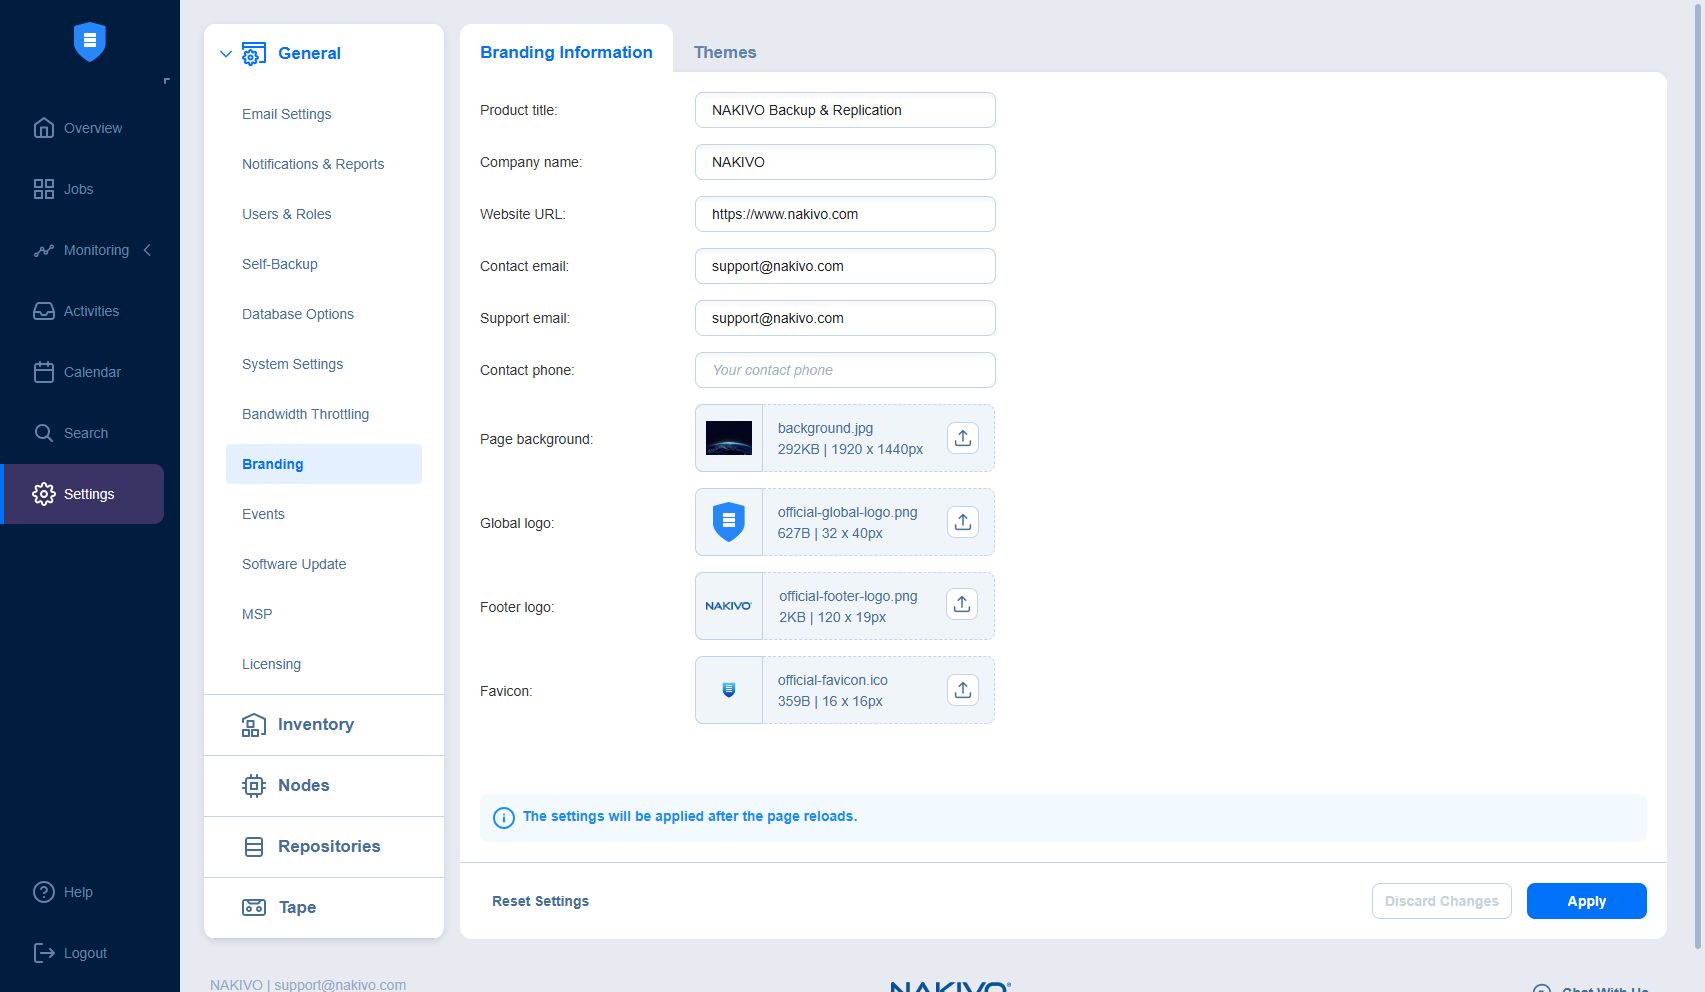Expand the Monitoring submenu arrow
The height and width of the screenshot is (992, 1705).
pos(147,250)
